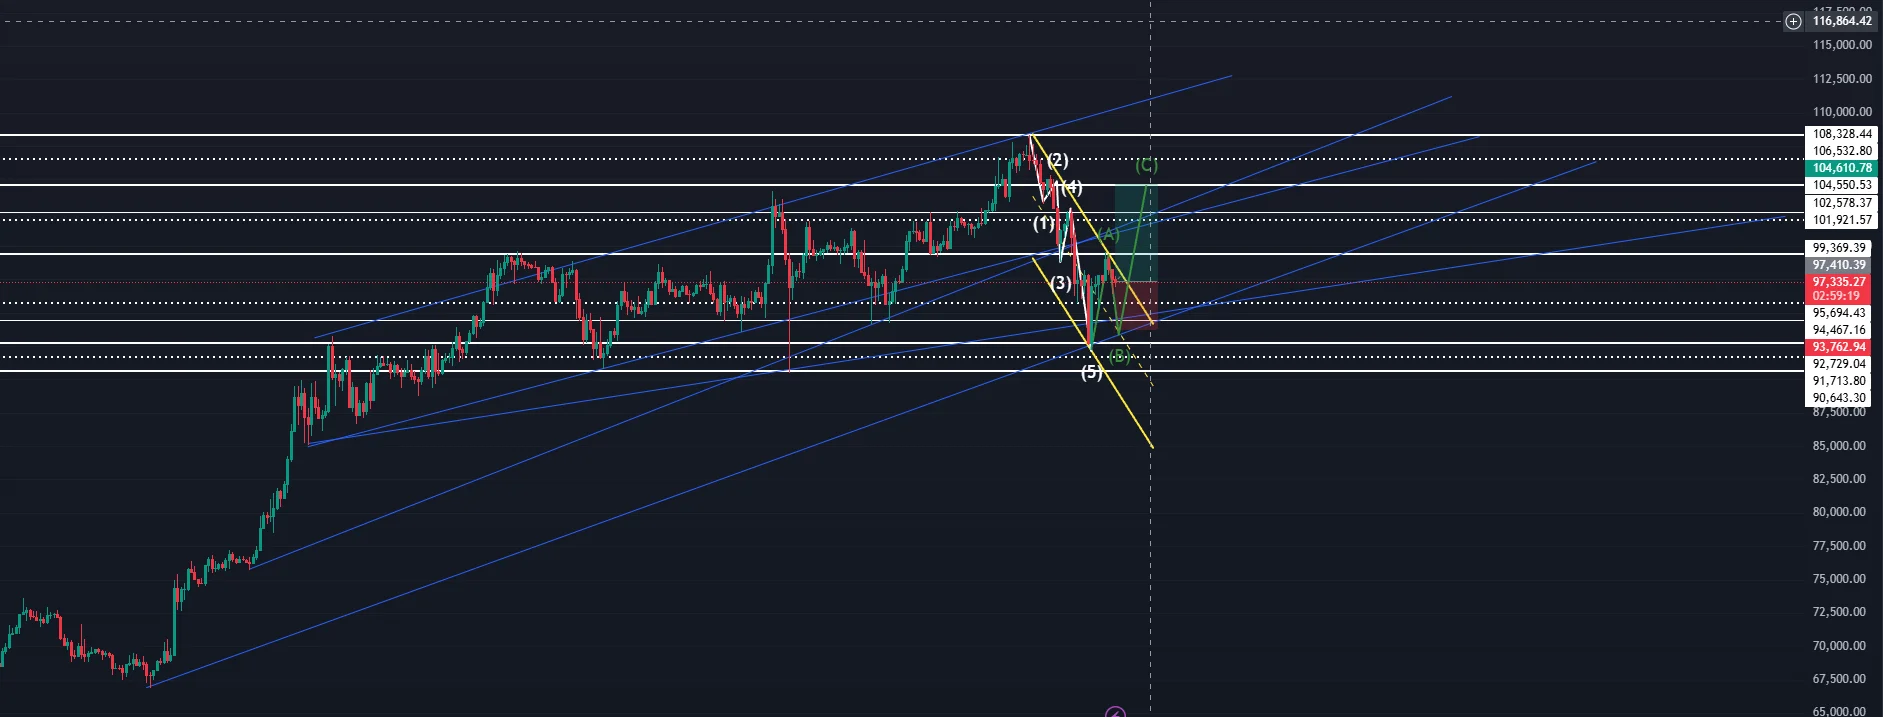The image size is (1883, 717).
Task: Click the 110,000.00 axis tick
Action: point(1842,112)
